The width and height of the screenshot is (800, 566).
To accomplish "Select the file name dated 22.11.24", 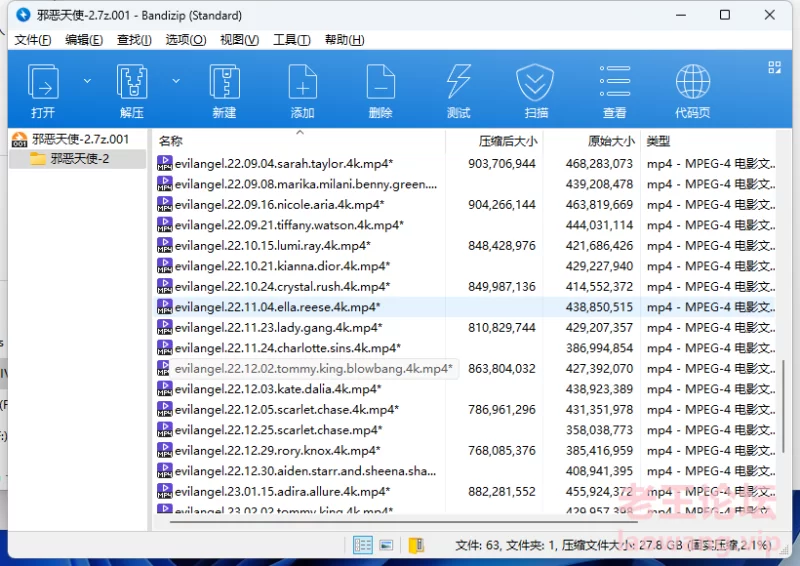I will (288, 348).
